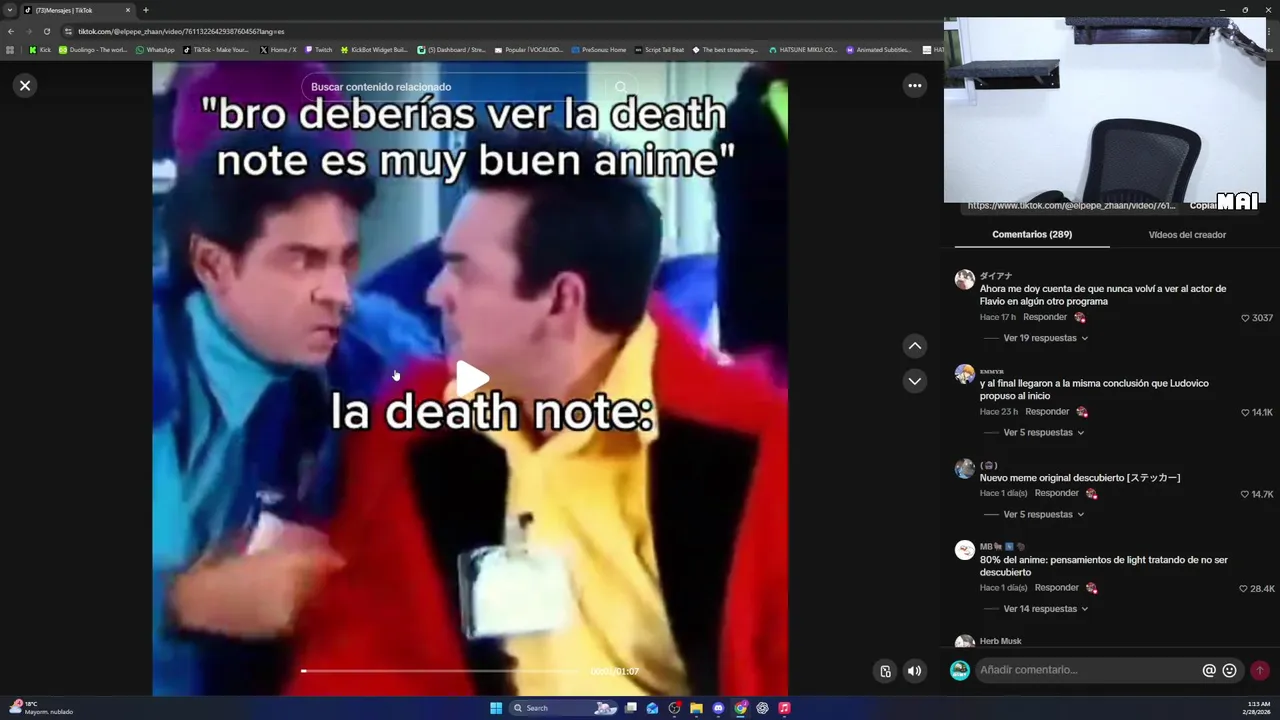The image size is (1280, 720).
Task: Open File Explorer from taskbar
Action: [x=696, y=708]
